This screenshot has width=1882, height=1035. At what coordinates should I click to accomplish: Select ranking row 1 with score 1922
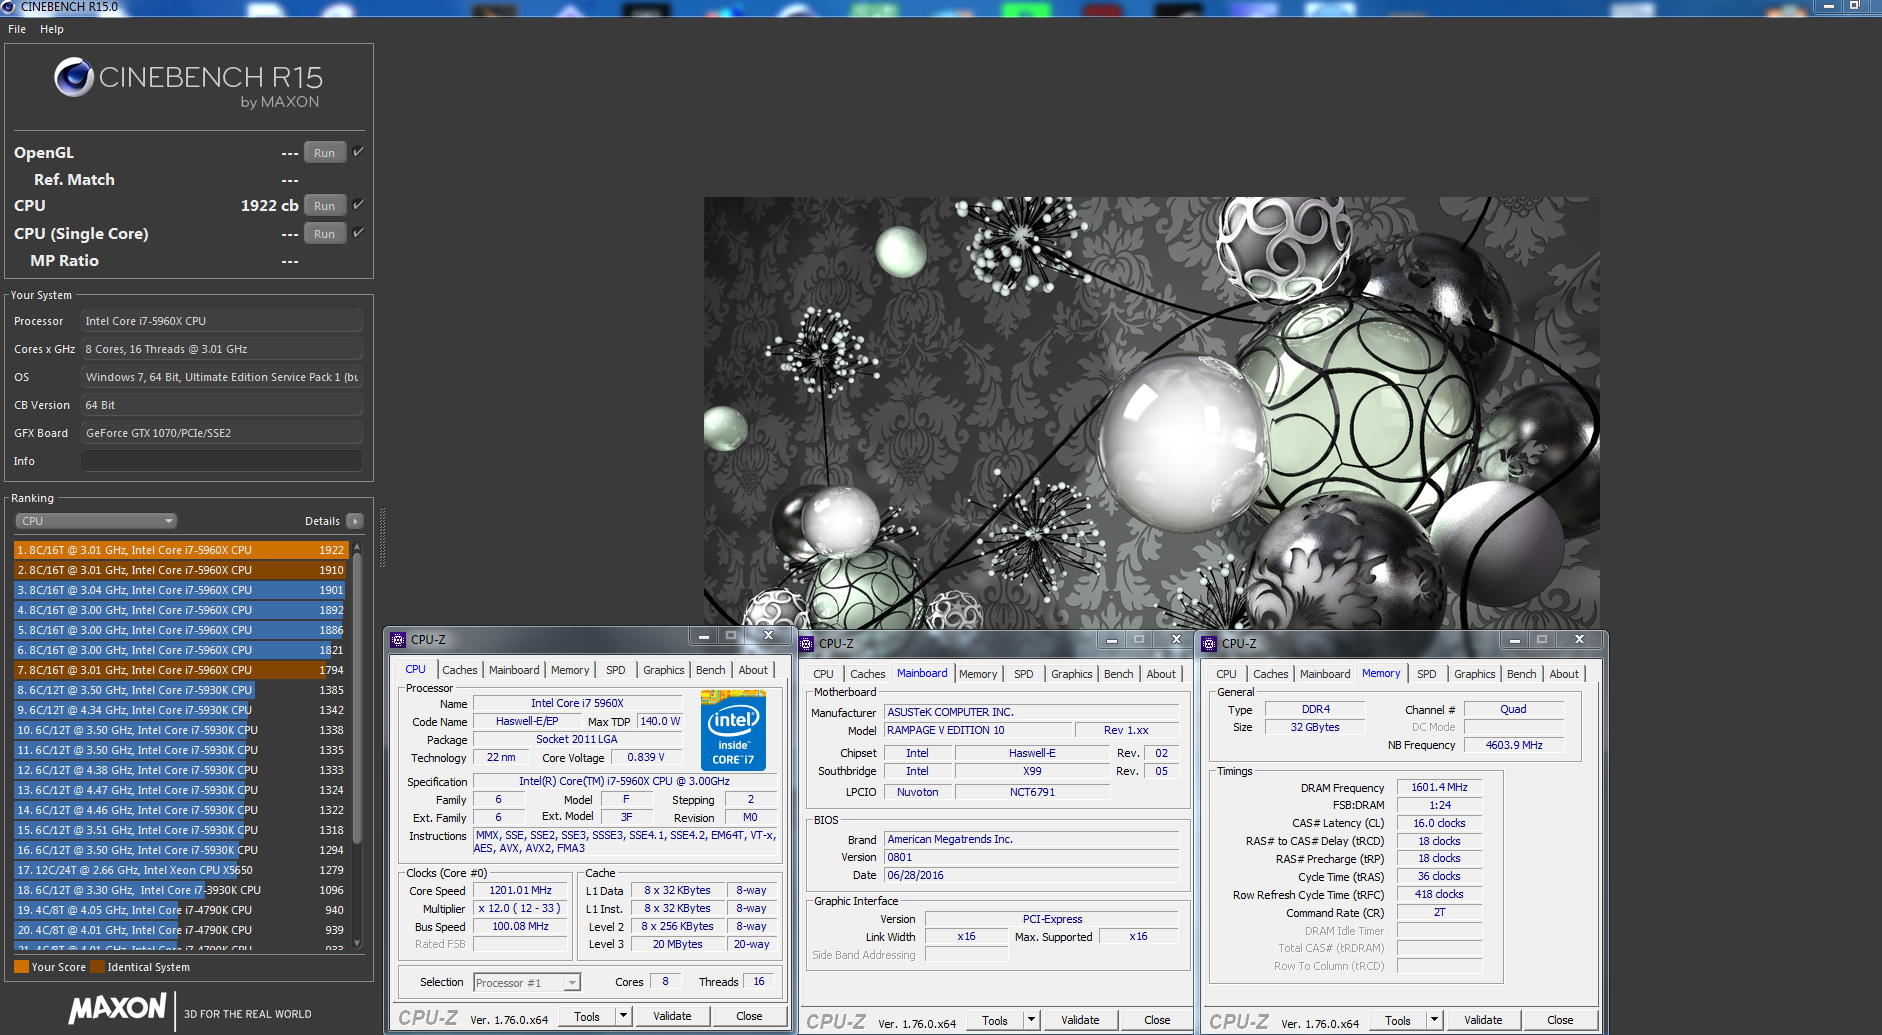click(181, 550)
